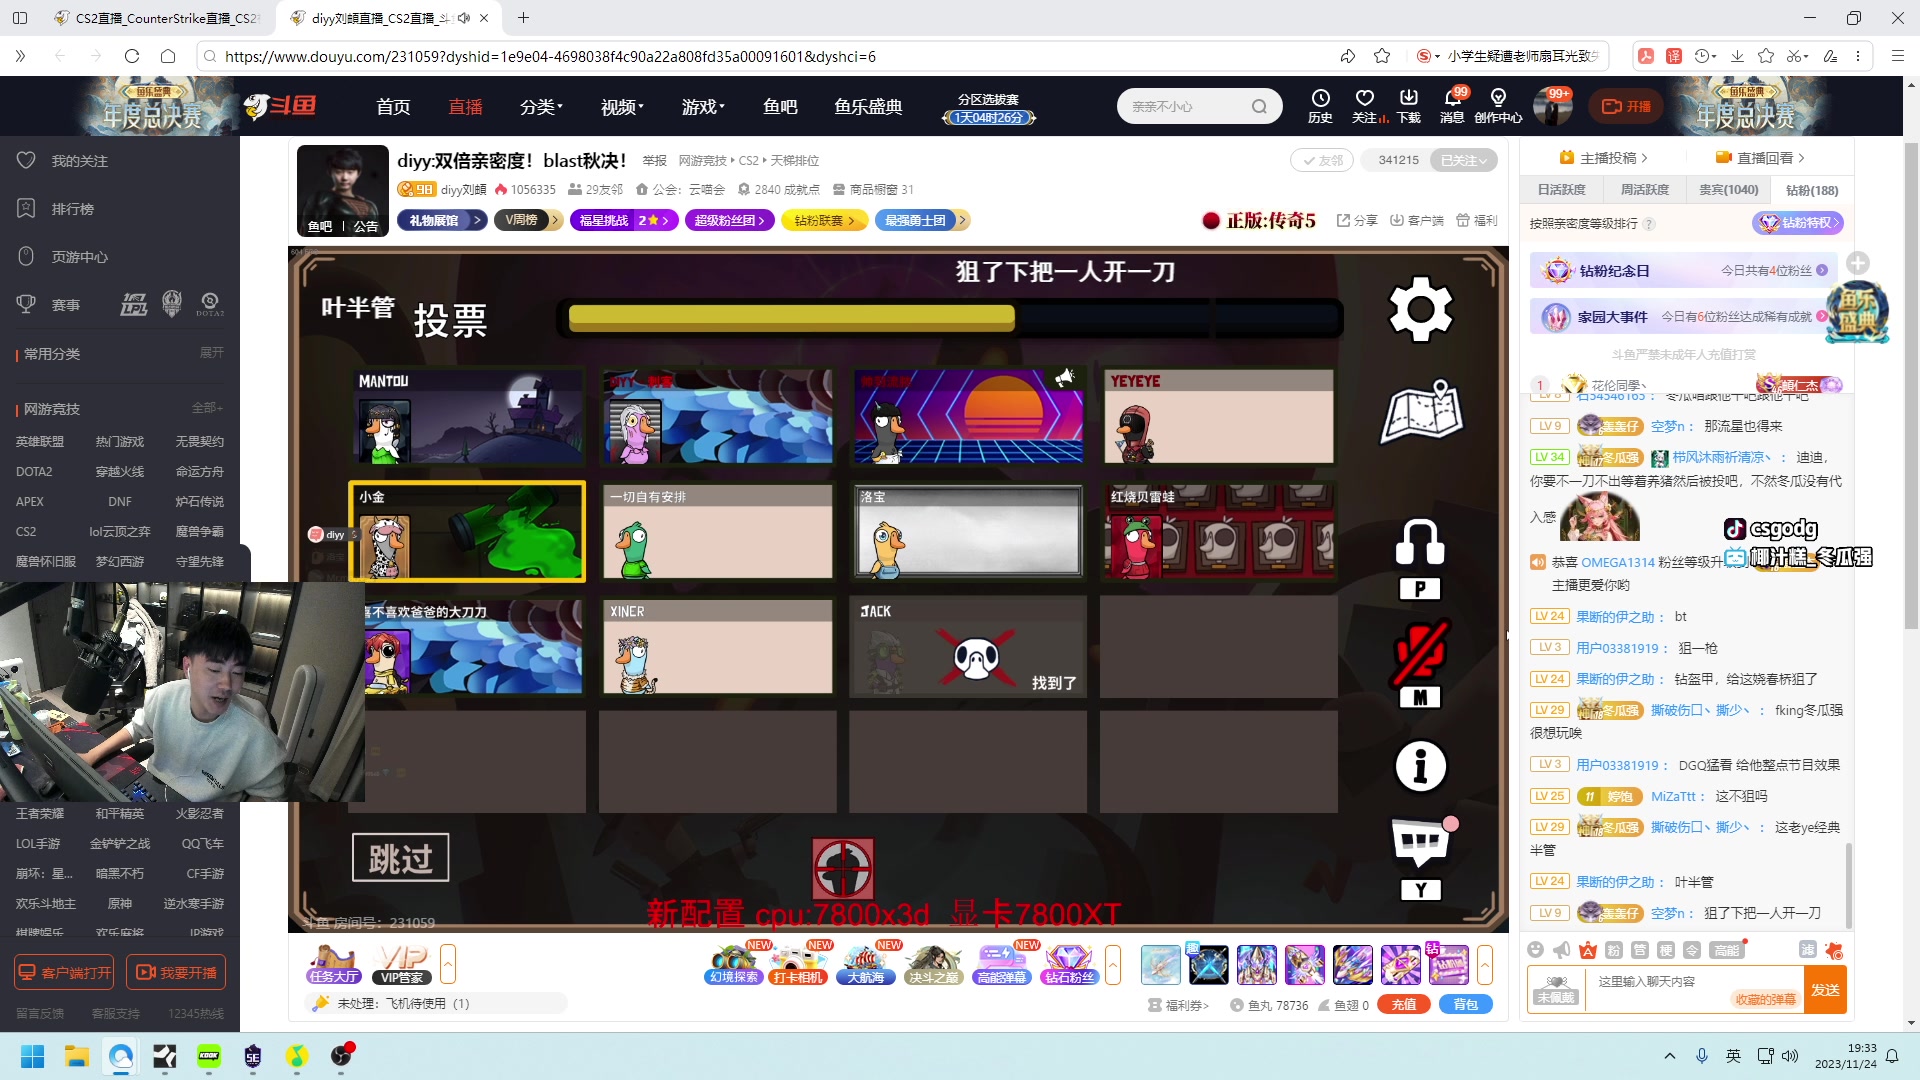Screen dimensions: 1920x1080
Task: Open File Explorer from the taskbar
Action: point(77,1056)
